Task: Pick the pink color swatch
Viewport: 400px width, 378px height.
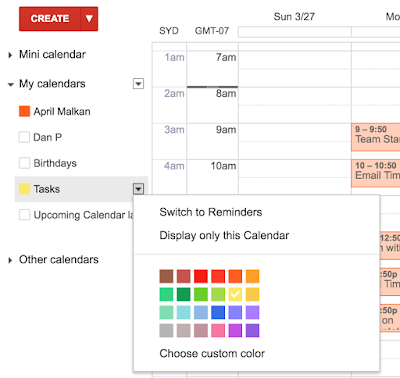Action: pyautogui.click(x=218, y=330)
